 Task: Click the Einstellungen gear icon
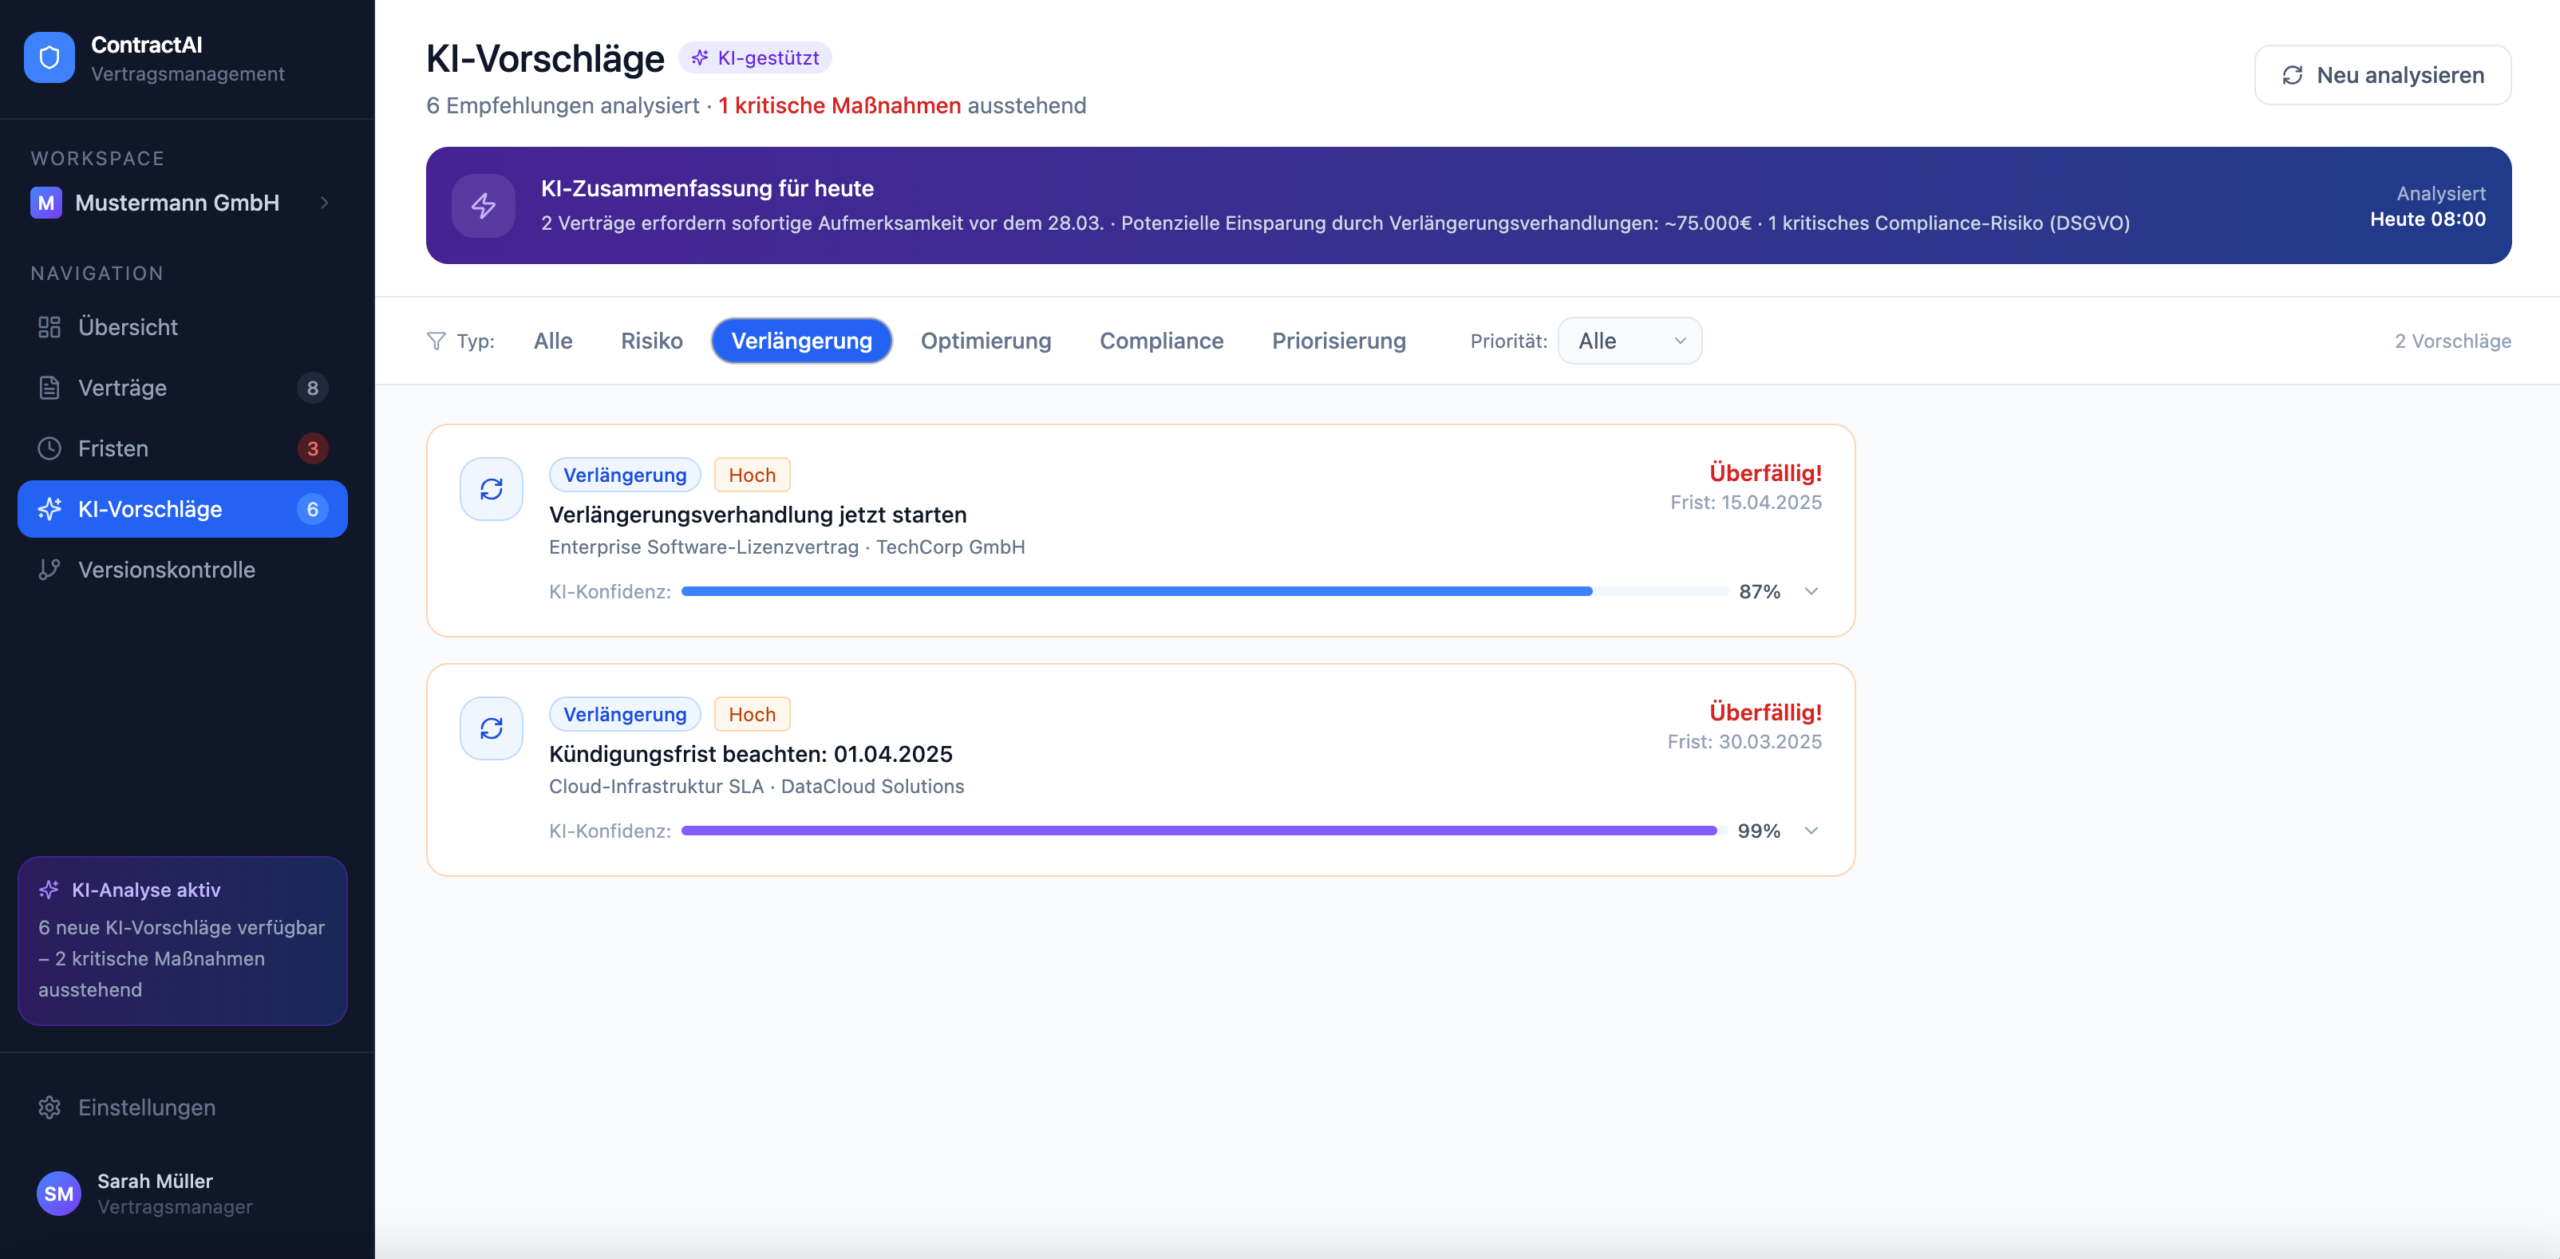49,1107
